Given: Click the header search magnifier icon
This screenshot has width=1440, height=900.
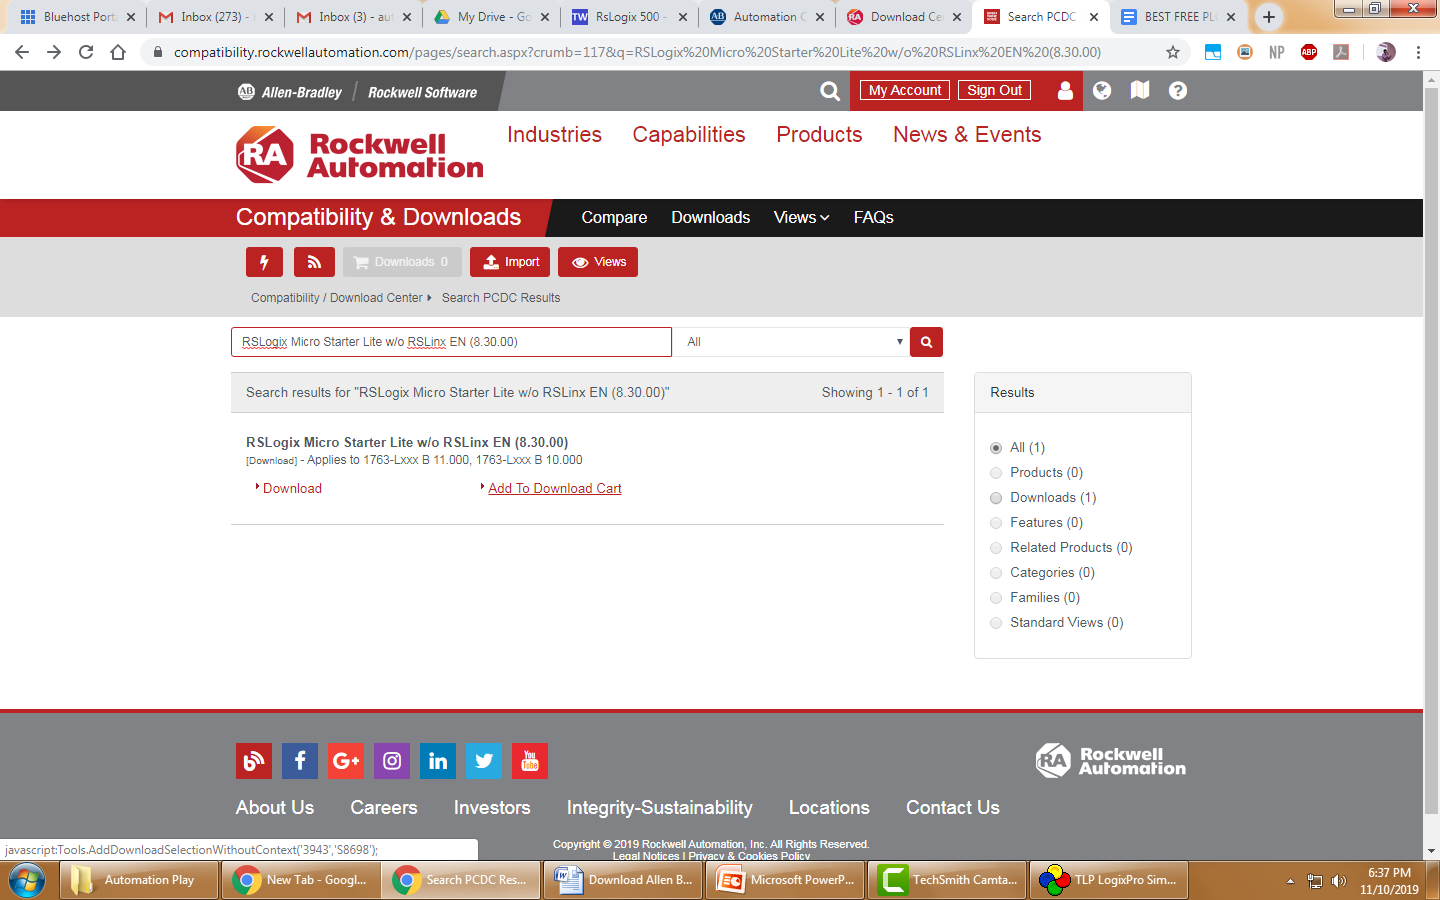Looking at the screenshot, I should [x=830, y=91].
